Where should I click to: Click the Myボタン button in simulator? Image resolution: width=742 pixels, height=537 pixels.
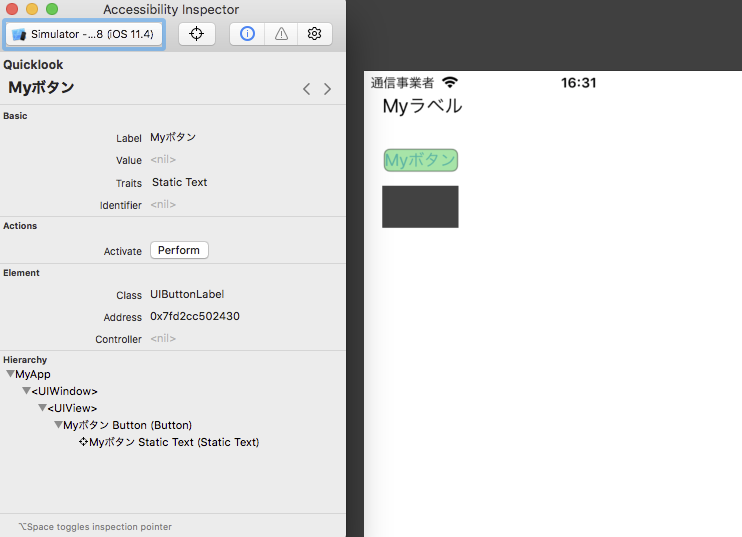[x=421, y=160]
